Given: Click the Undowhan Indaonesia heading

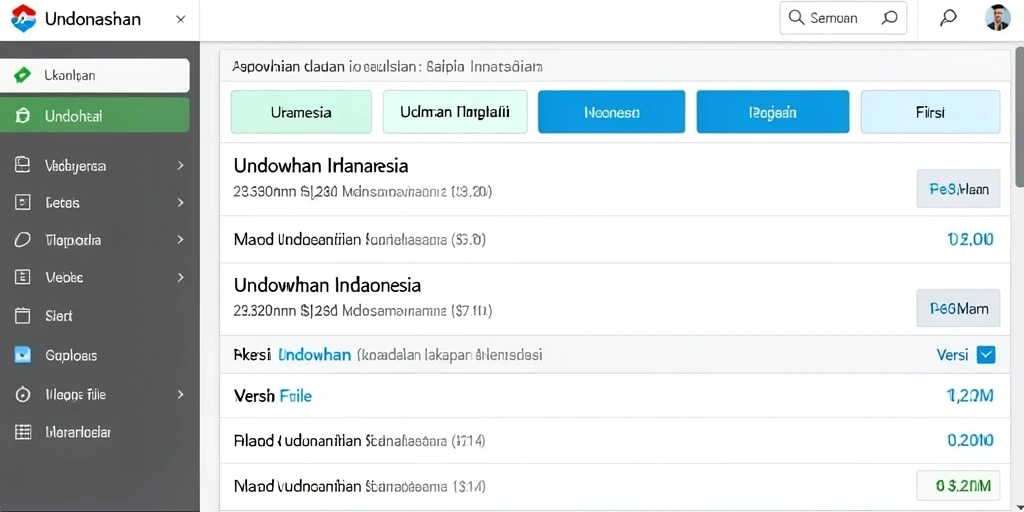Looking at the screenshot, I should click(x=327, y=285).
